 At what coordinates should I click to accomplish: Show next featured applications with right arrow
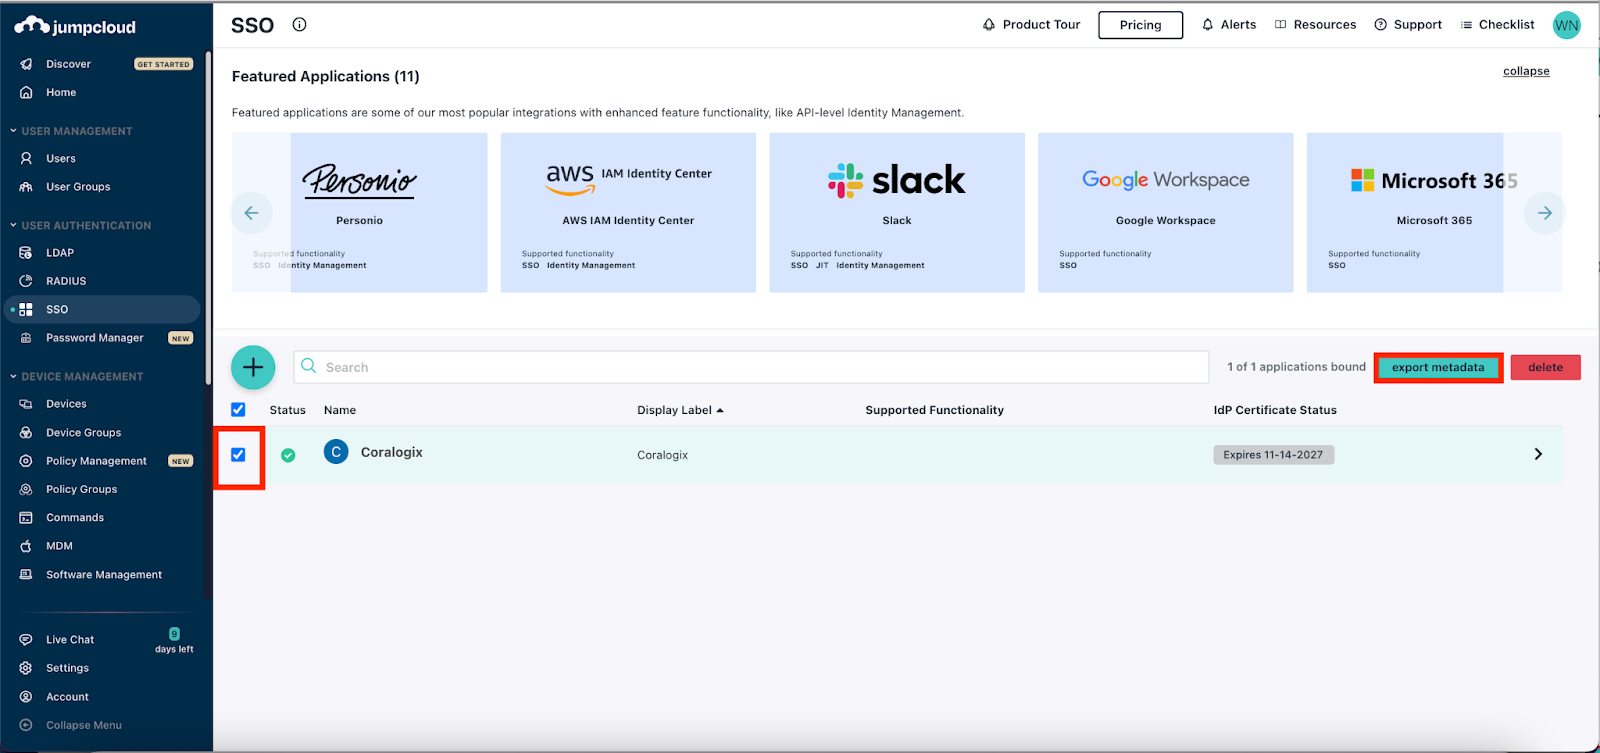1545,213
